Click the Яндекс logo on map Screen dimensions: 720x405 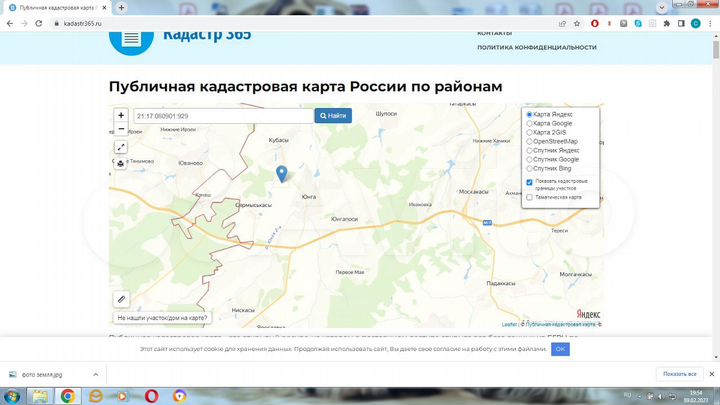click(x=588, y=314)
